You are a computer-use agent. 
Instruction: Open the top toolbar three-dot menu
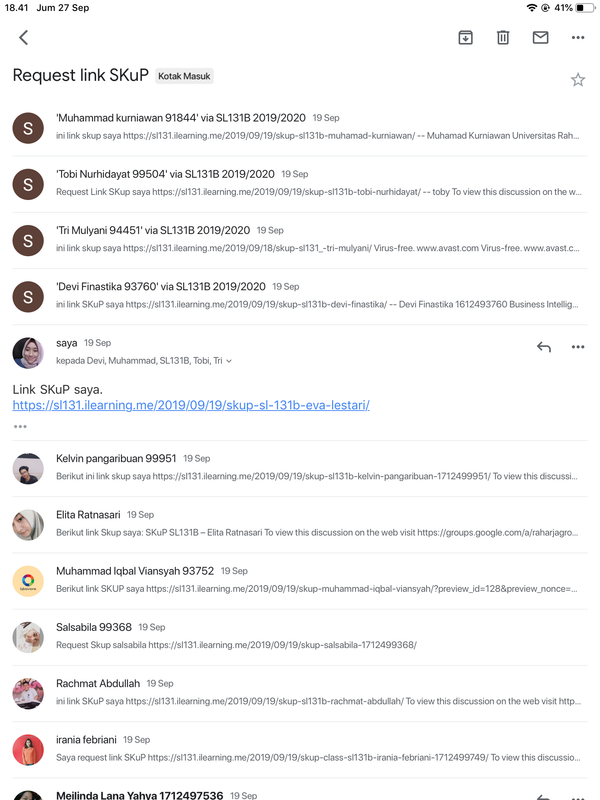point(578,37)
